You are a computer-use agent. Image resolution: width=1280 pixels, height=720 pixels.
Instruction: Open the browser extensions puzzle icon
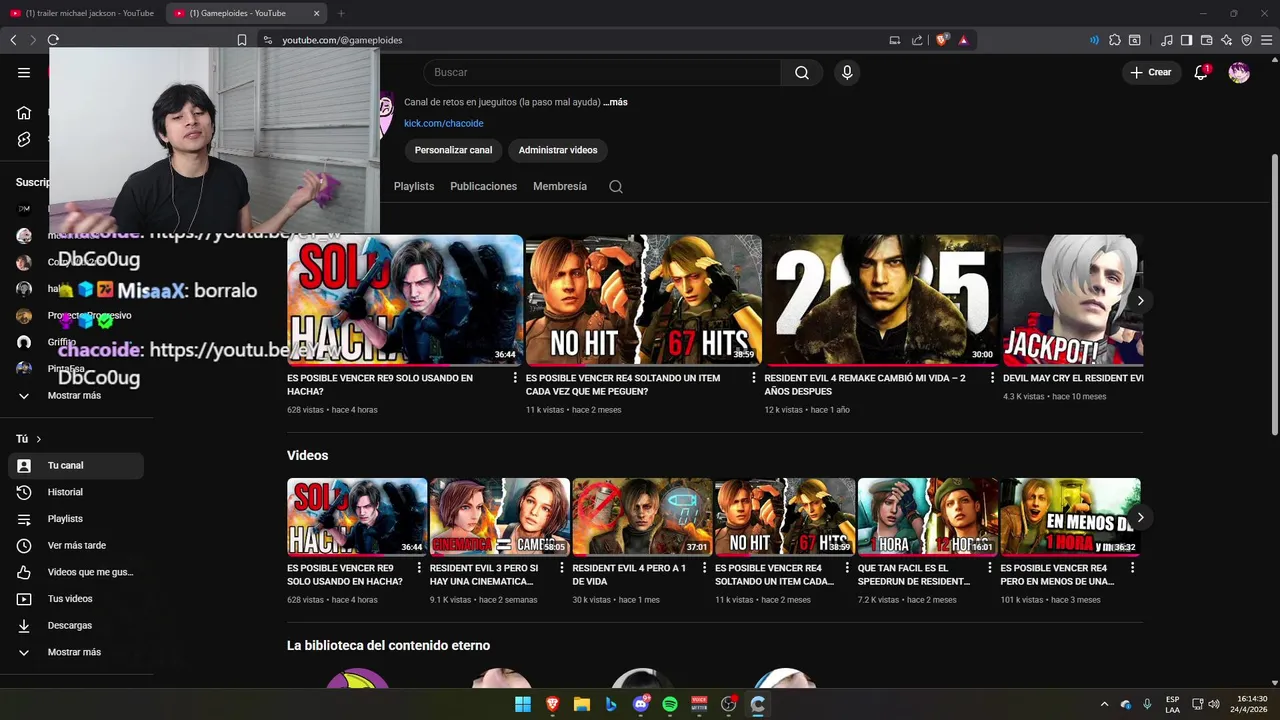(x=1115, y=40)
